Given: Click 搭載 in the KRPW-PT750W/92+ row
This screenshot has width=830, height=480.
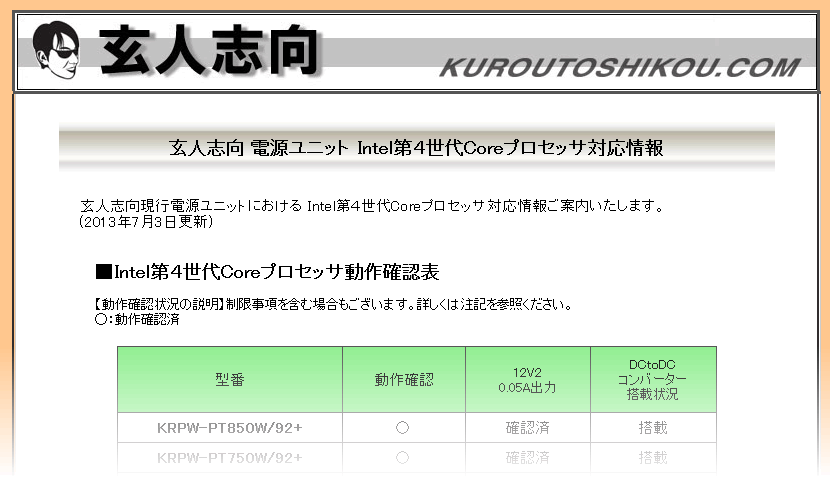Looking at the screenshot, I should (653, 458).
